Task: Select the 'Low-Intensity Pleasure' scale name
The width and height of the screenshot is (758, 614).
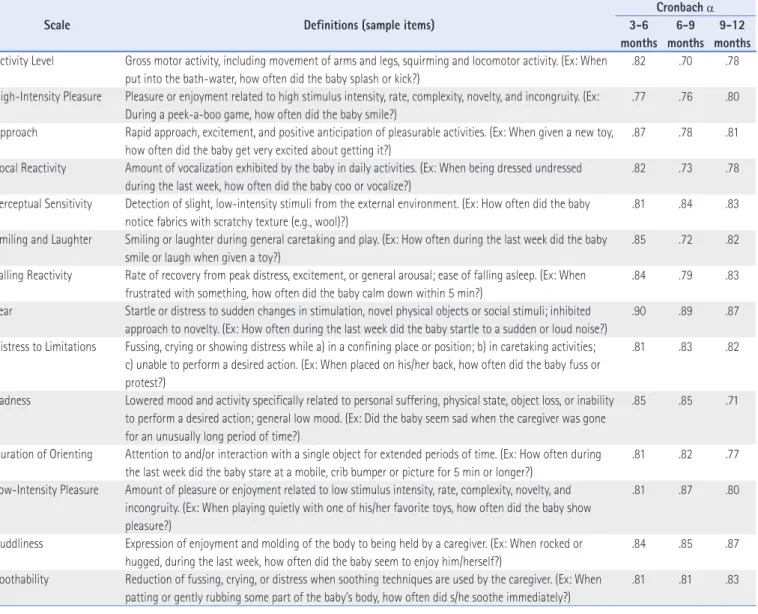Action: click(x=49, y=490)
